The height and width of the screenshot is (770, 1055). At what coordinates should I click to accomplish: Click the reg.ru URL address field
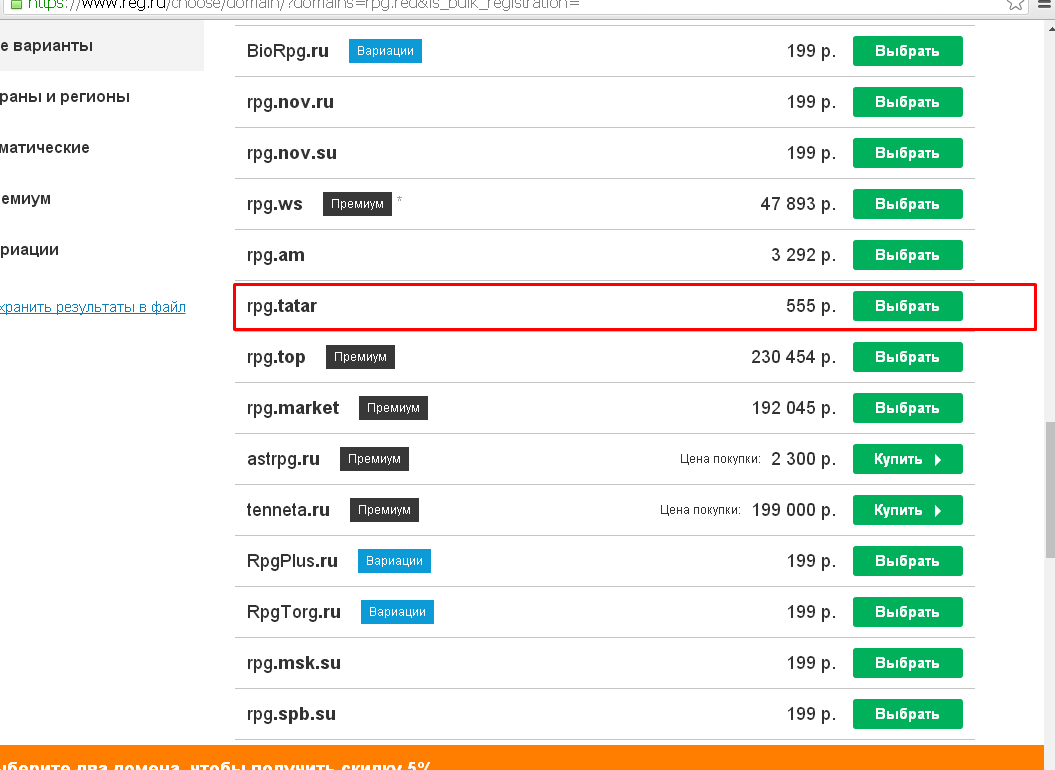pos(400,4)
